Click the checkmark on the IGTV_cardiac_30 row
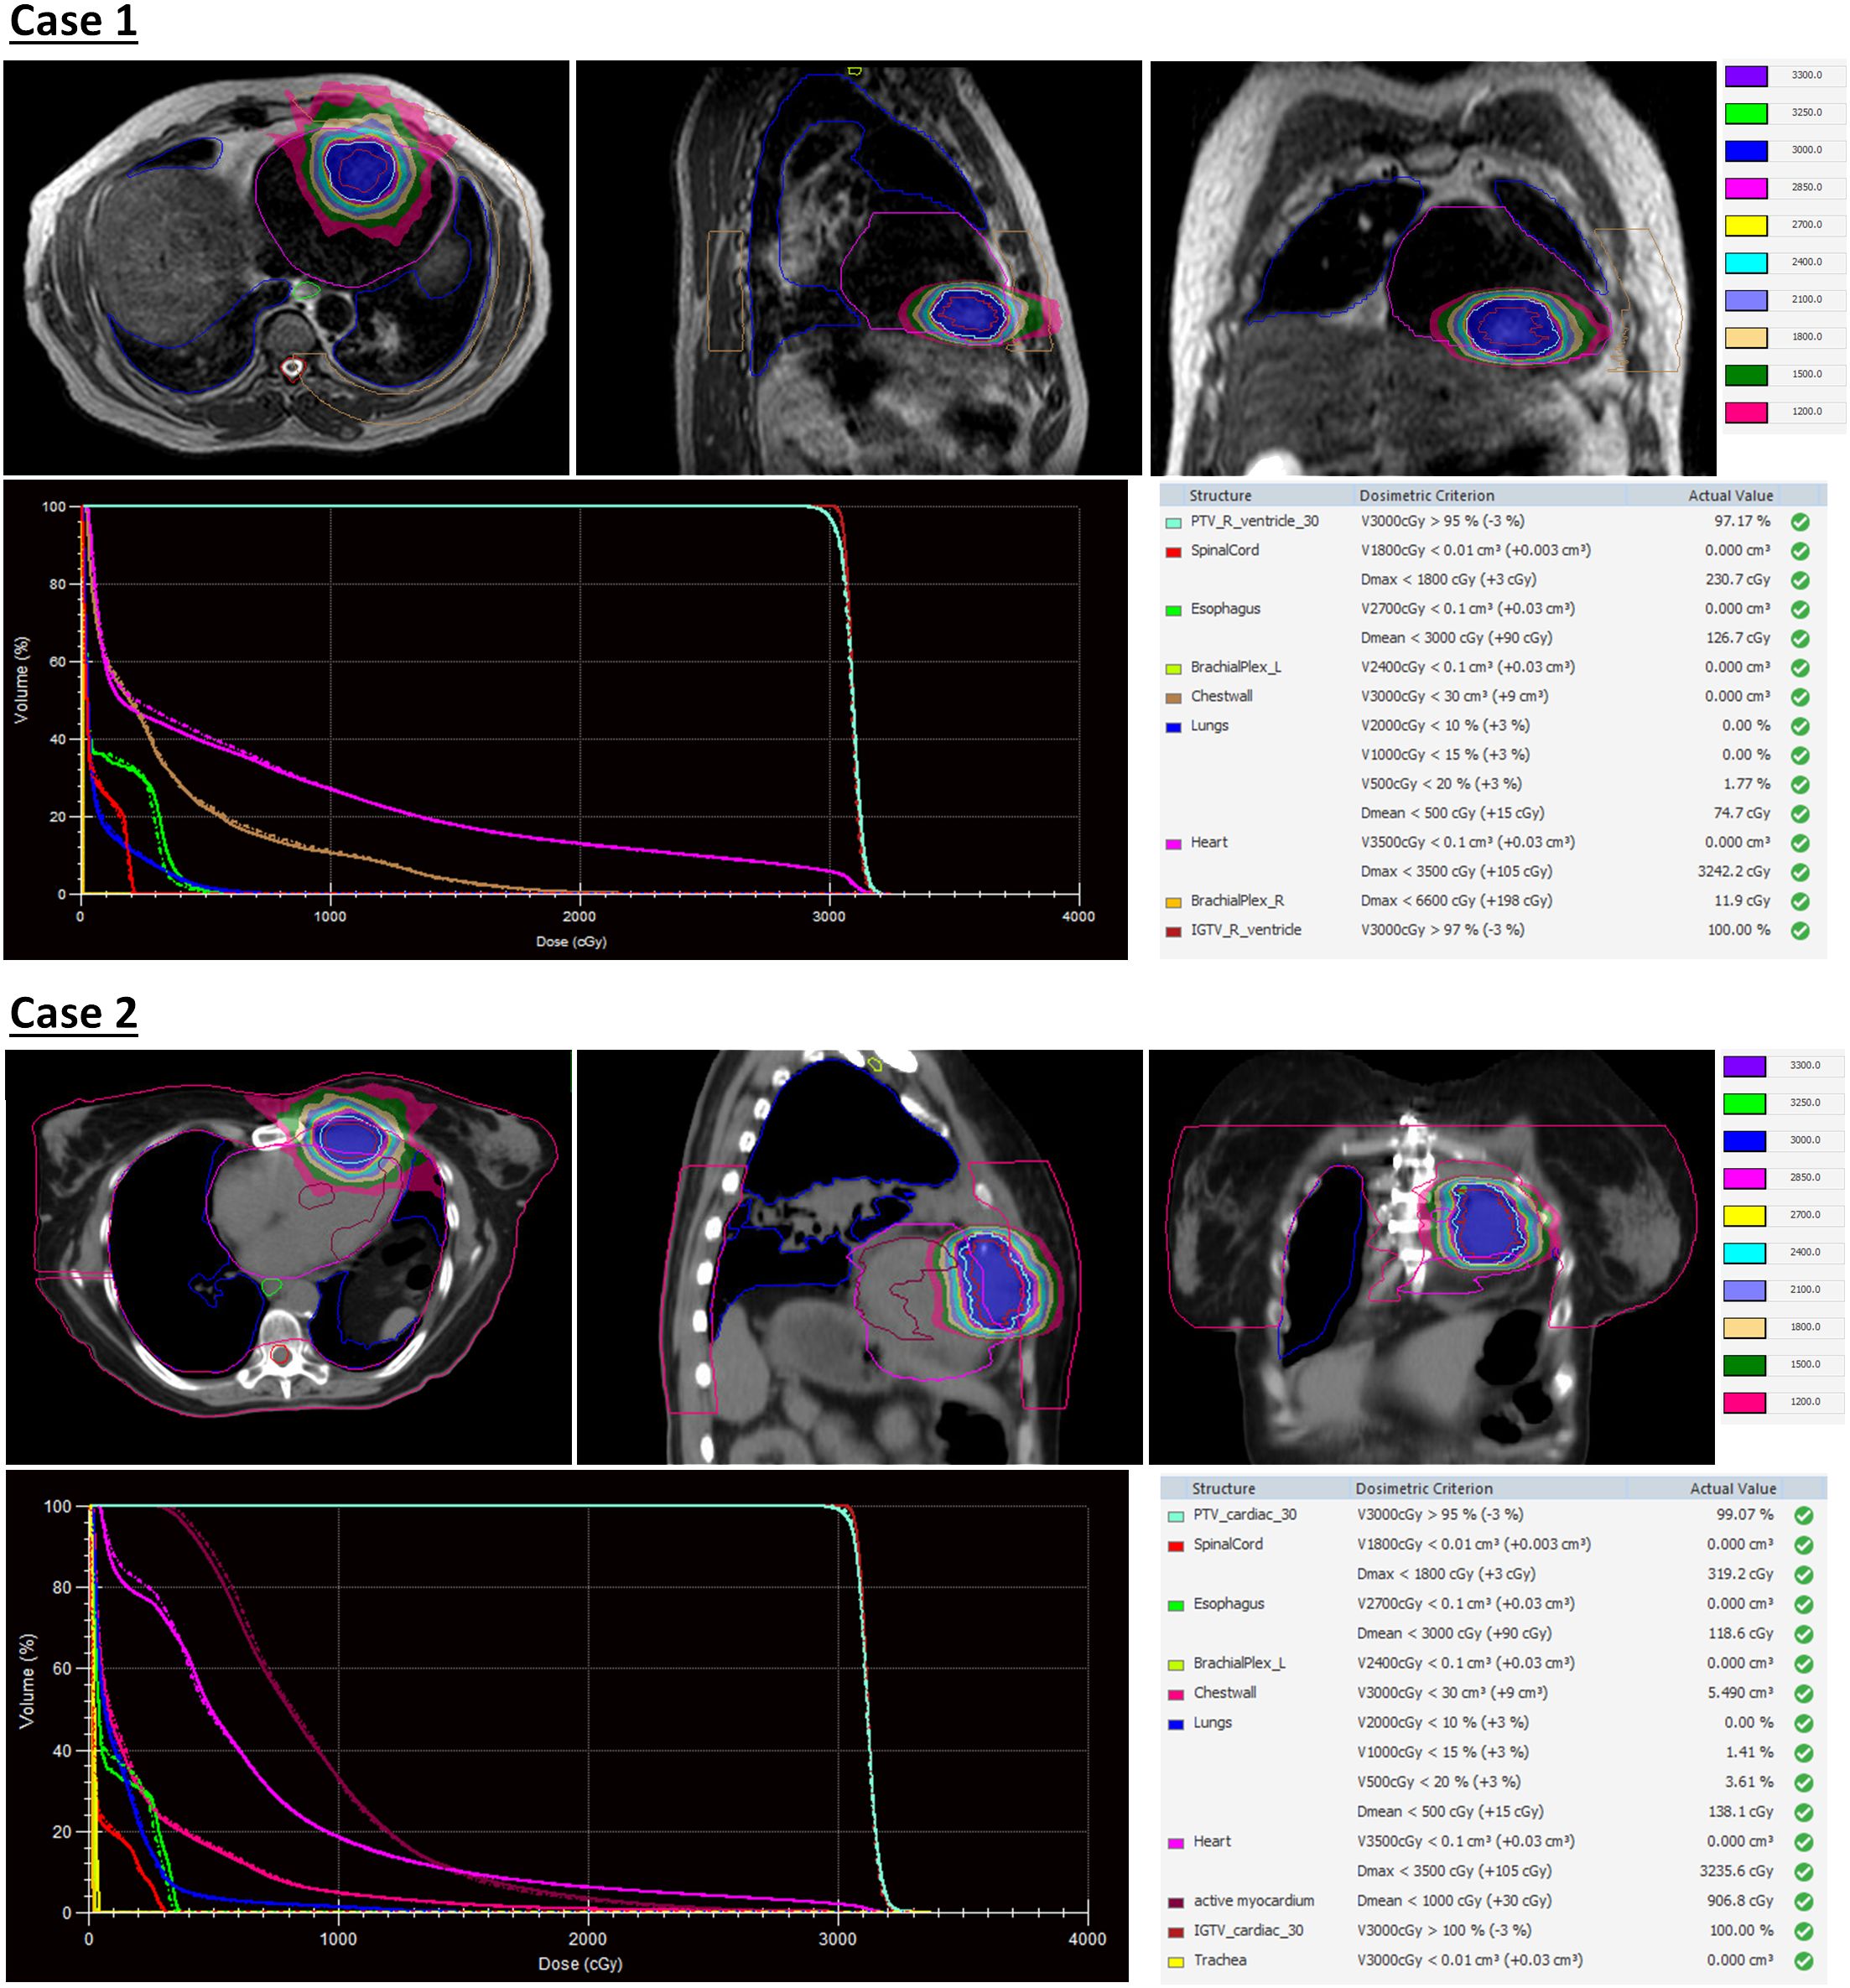Viewport: 1850px width, 1988px height. click(1803, 1931)
